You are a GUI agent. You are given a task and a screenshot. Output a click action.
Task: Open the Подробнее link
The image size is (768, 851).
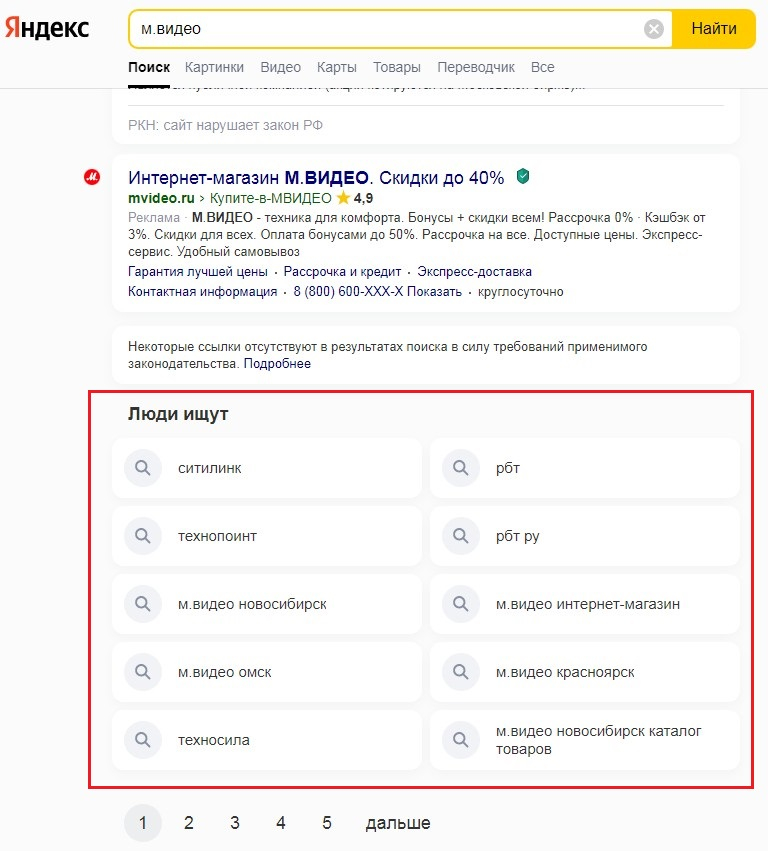tap(277, 364)
